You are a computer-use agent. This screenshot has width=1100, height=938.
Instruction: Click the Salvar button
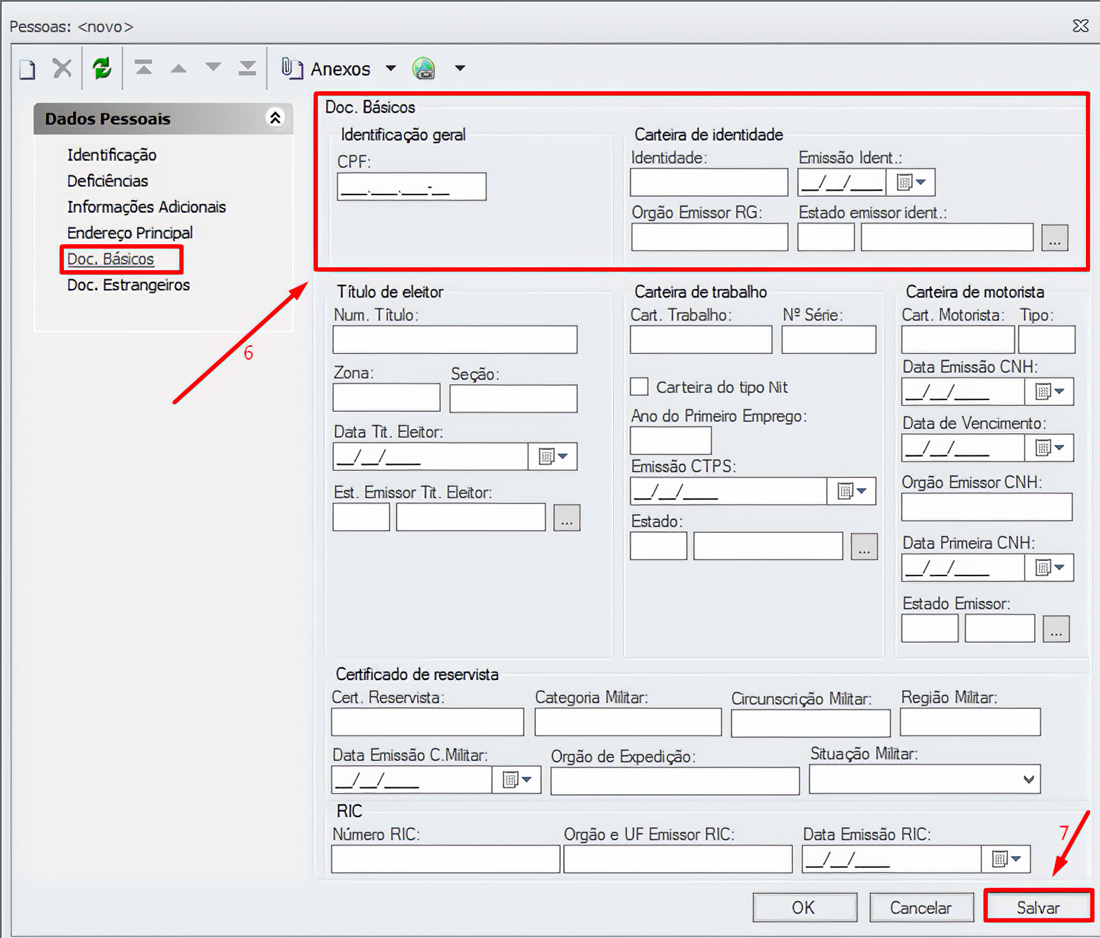pos(1038,907)
